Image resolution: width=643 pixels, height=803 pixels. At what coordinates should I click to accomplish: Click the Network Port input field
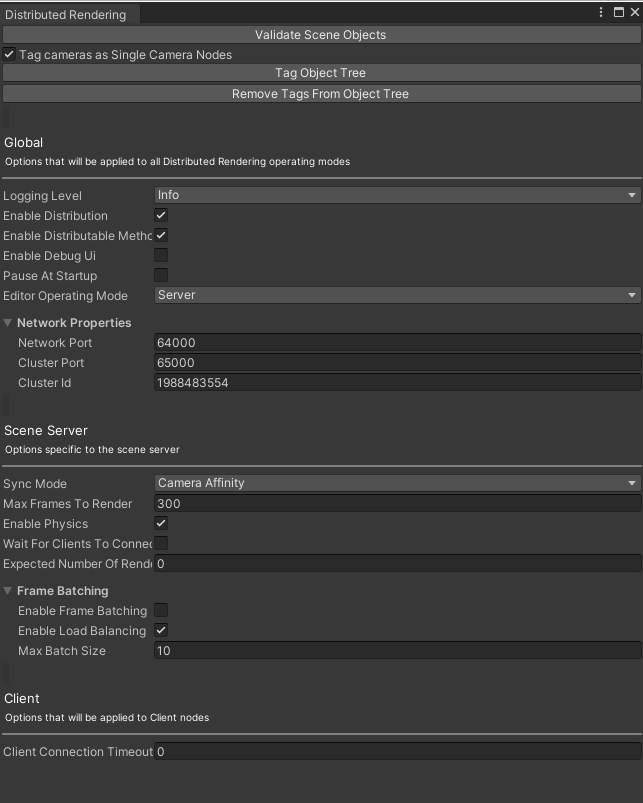[397, 343]
